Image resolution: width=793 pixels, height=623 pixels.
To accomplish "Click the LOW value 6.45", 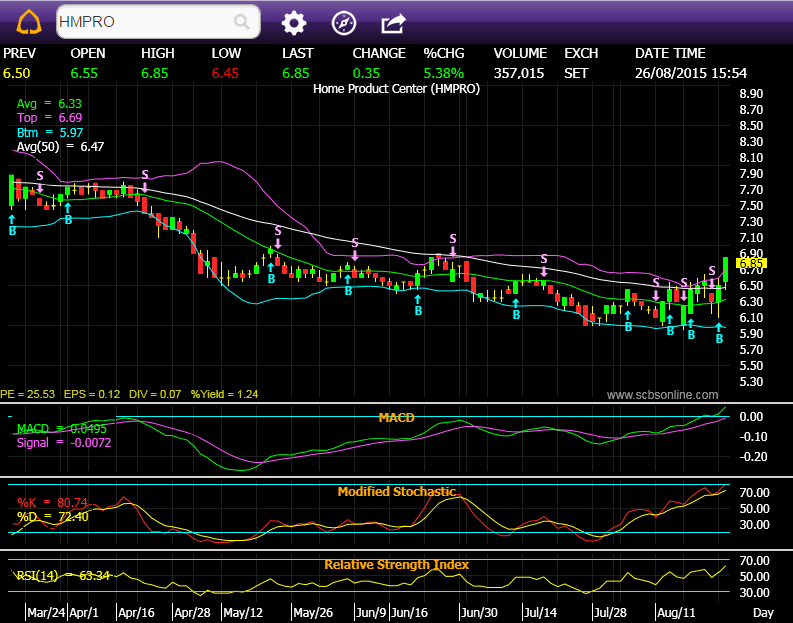I will click(225, 73).
